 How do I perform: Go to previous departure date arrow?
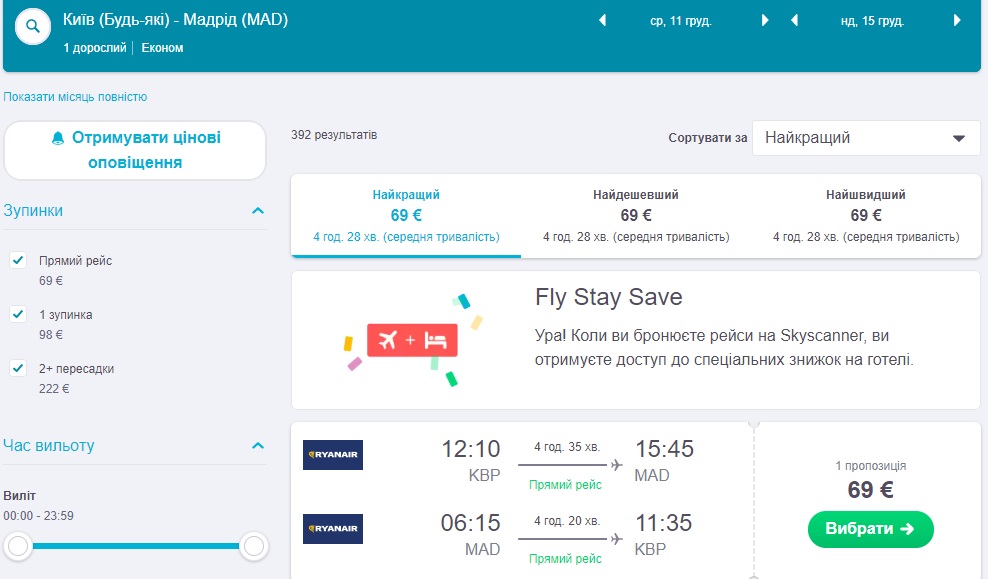pos(602,20)
